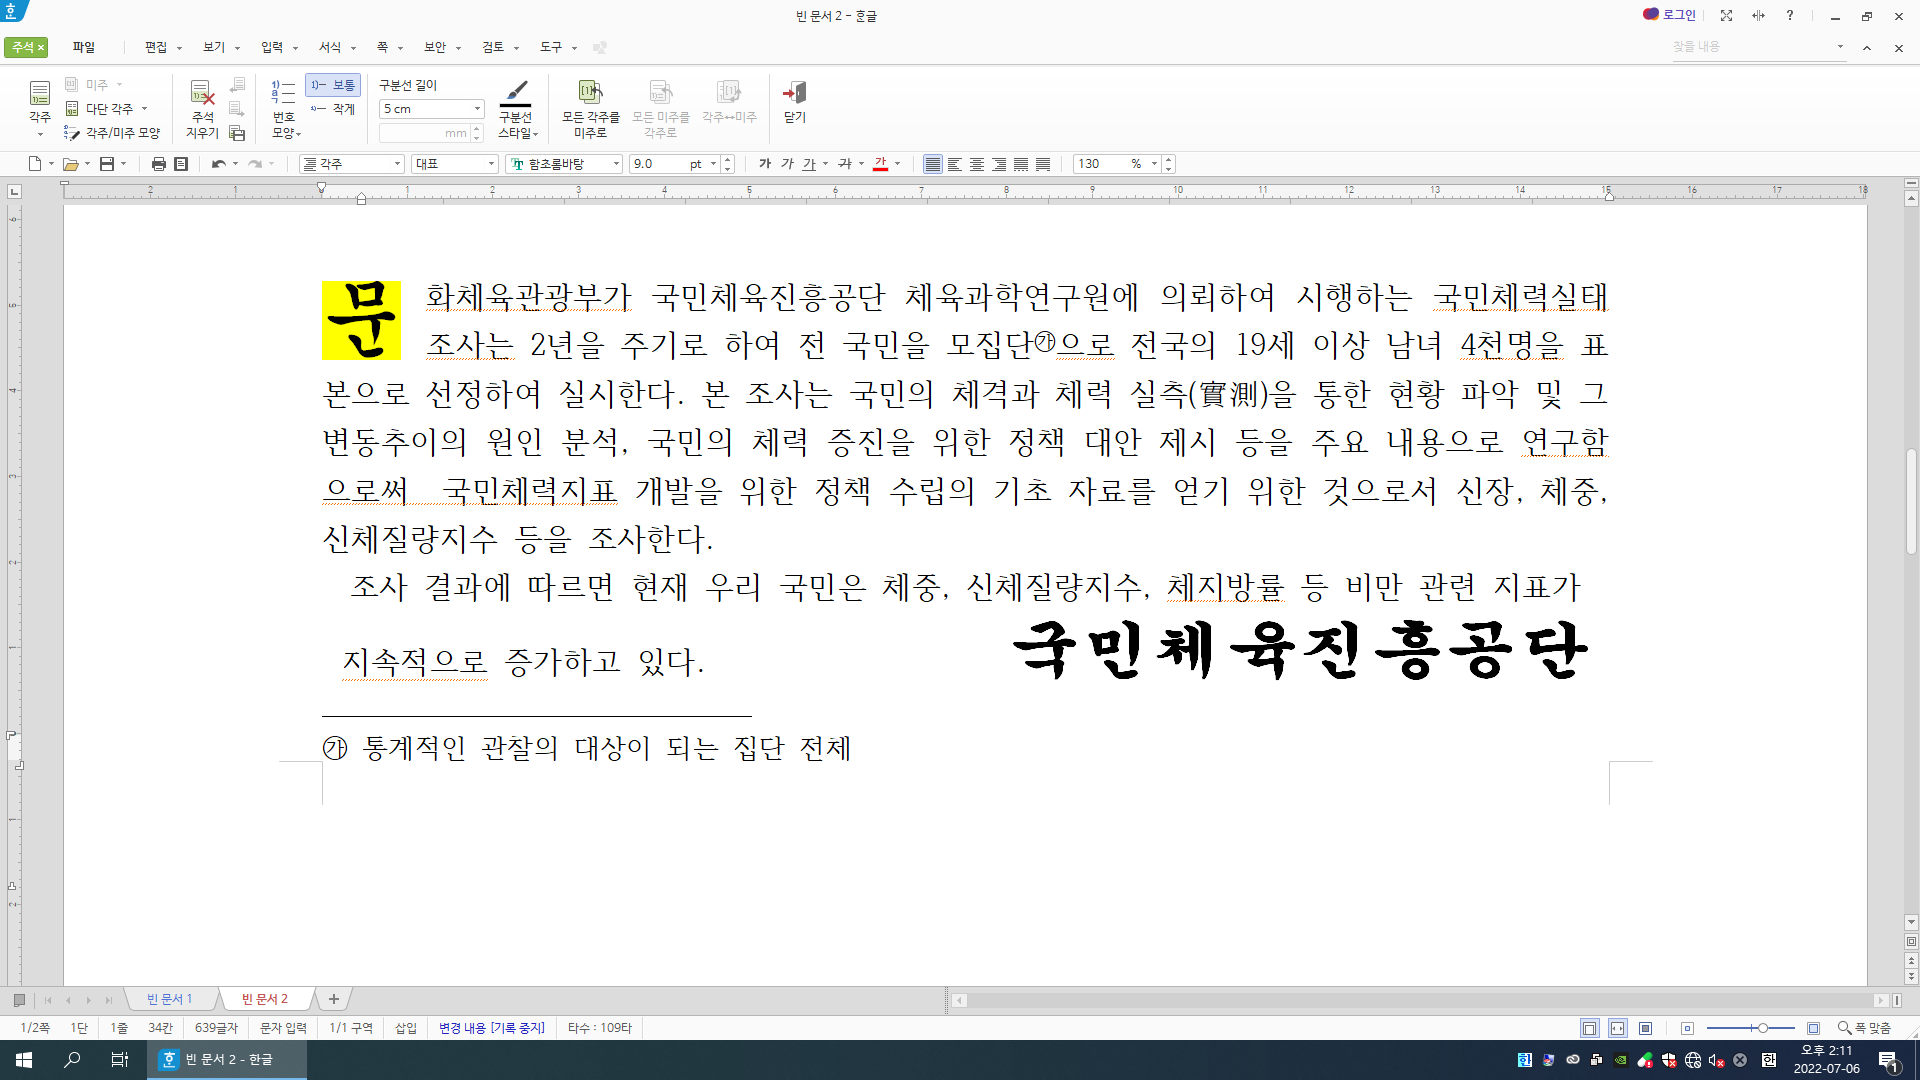Click the open folder icon
The width and height of the screenshot is (1920, 1080).
[70, 164]
